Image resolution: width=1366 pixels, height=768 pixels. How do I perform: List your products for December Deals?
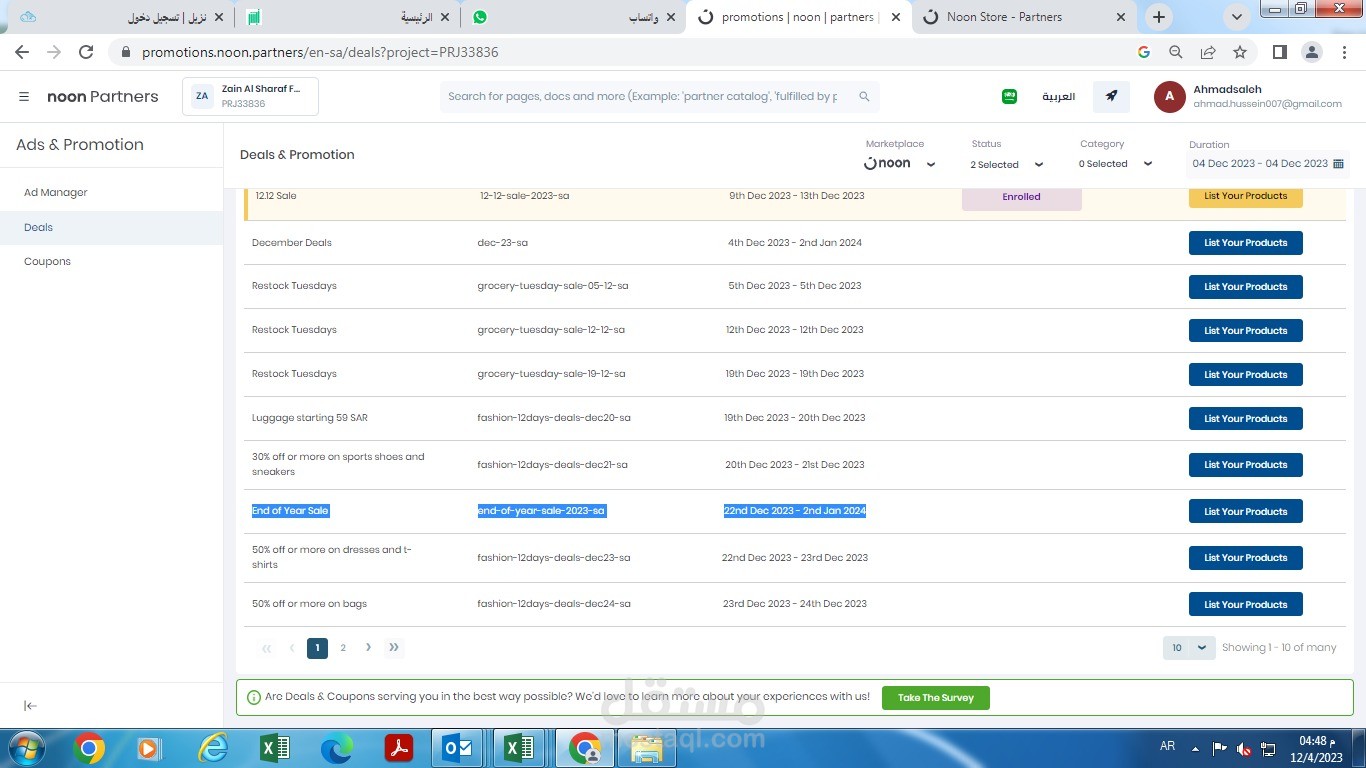coord(1245,243)
